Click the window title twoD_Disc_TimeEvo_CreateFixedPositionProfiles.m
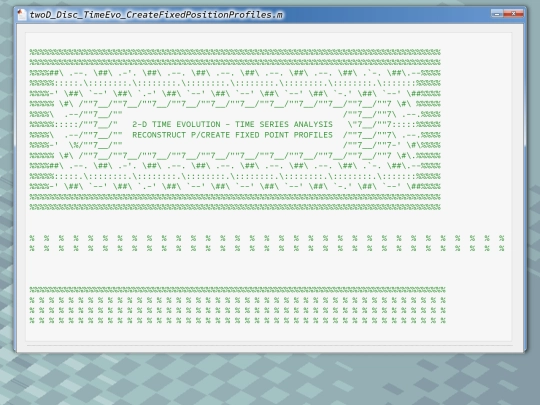This screenshot has height=405, width=540. coord(156,15)
